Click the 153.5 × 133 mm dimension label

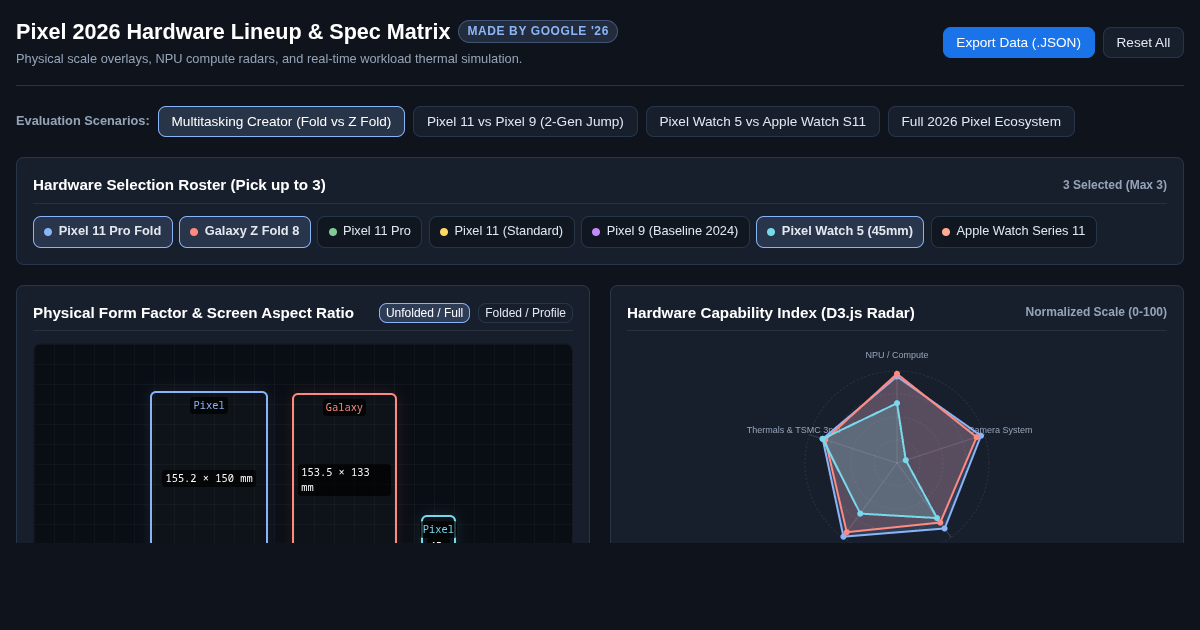point(344,480)
